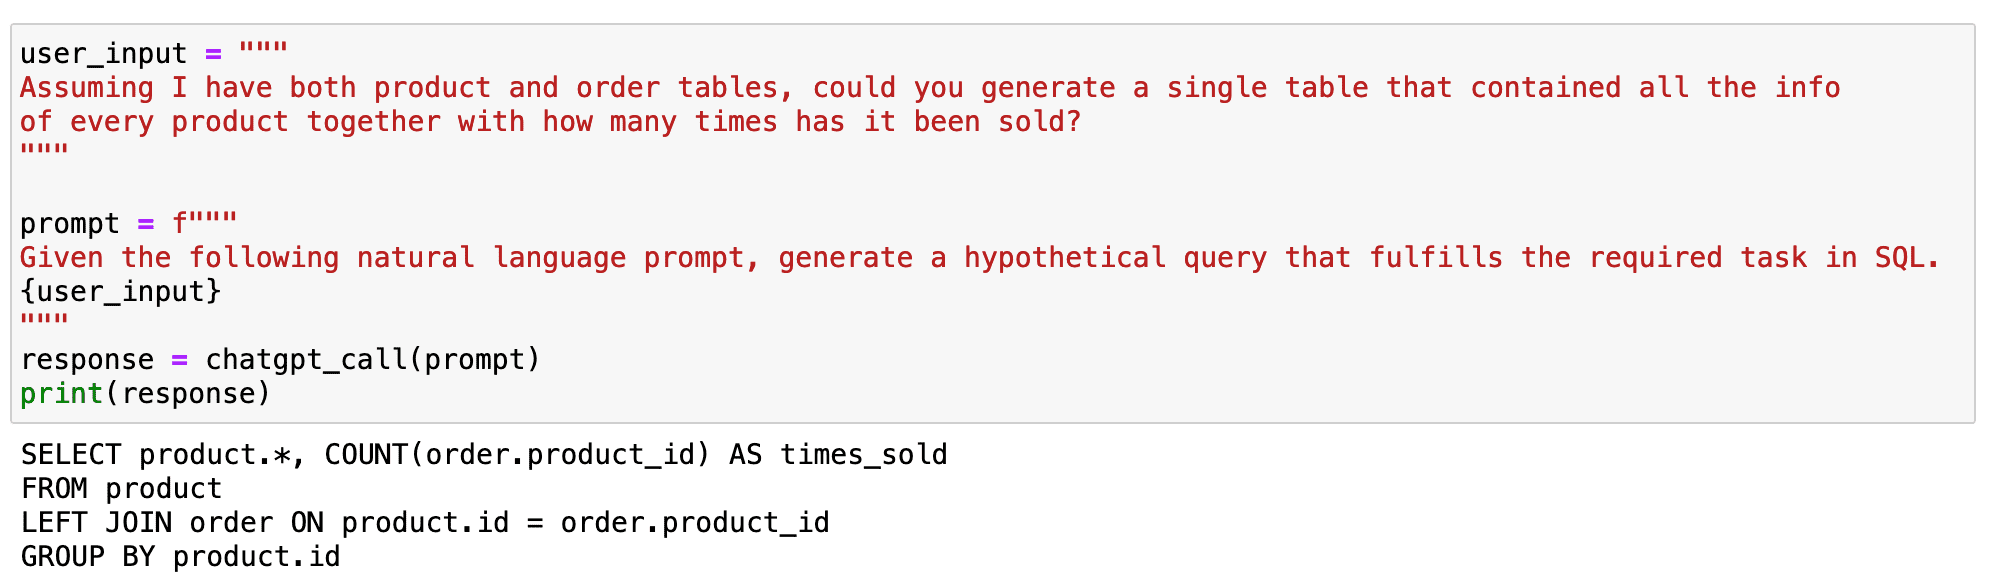Click the user_input variable name on first line
The height and width of the screenshot is (582, 1994).
click(103, 54)
